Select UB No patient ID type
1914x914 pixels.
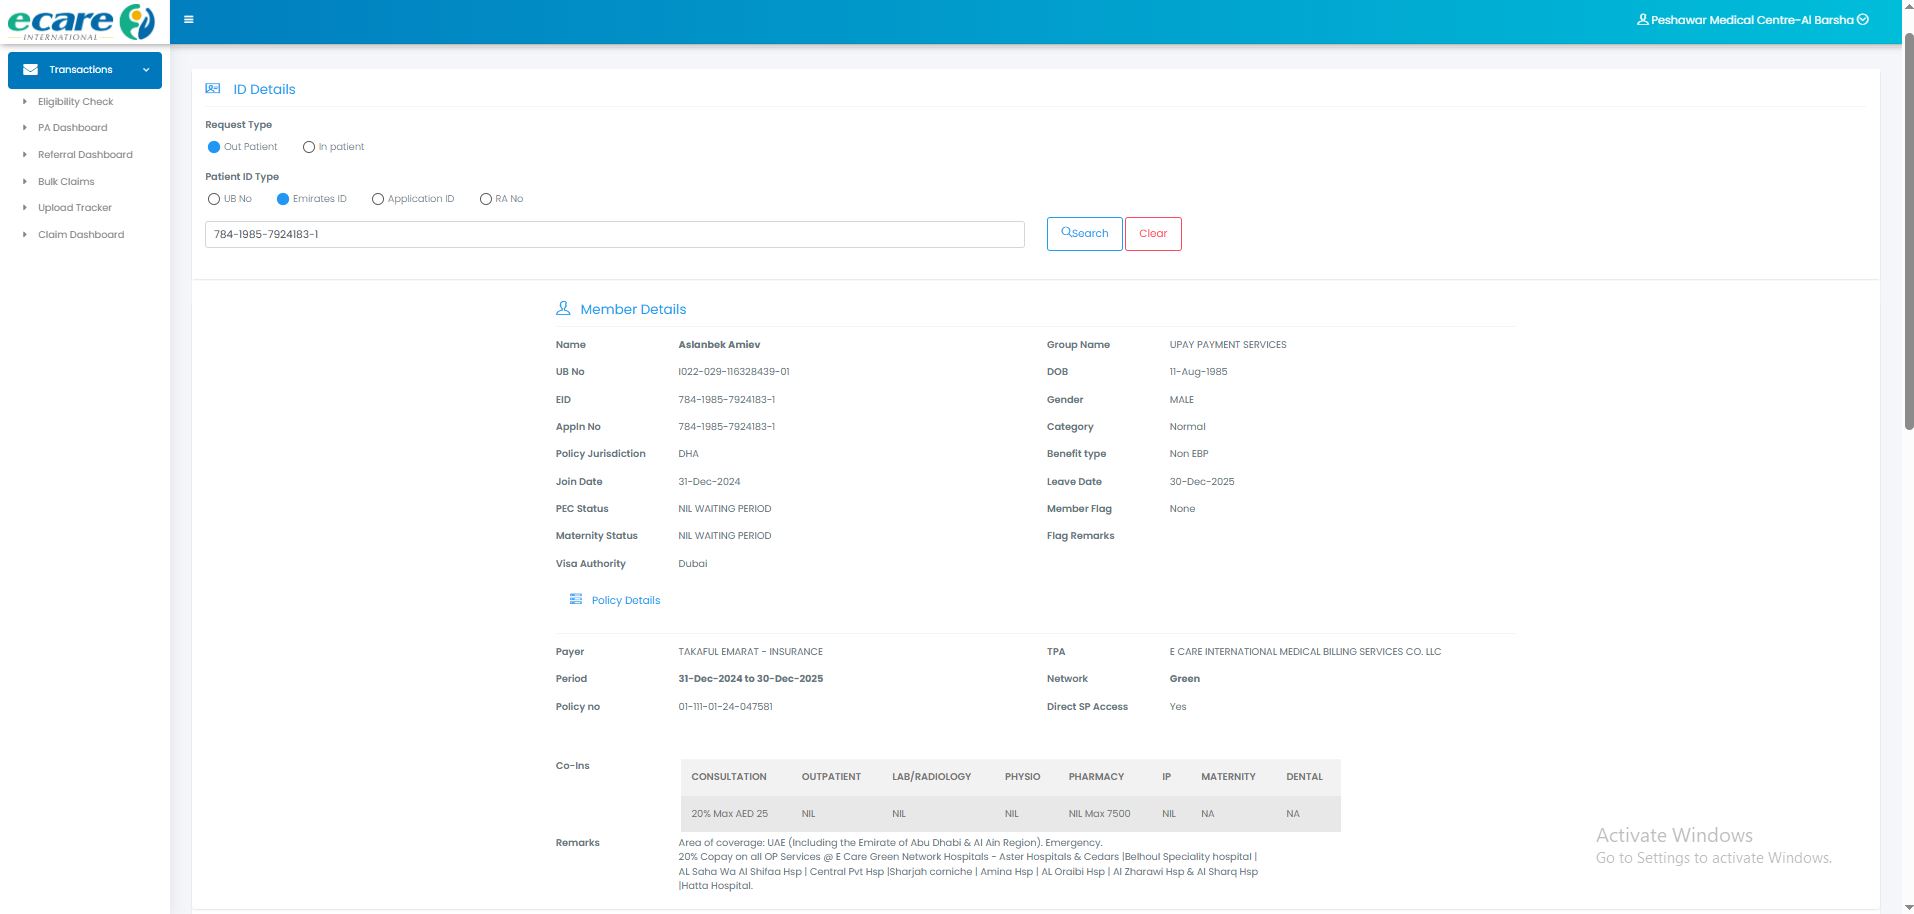[x=214, y=199]
